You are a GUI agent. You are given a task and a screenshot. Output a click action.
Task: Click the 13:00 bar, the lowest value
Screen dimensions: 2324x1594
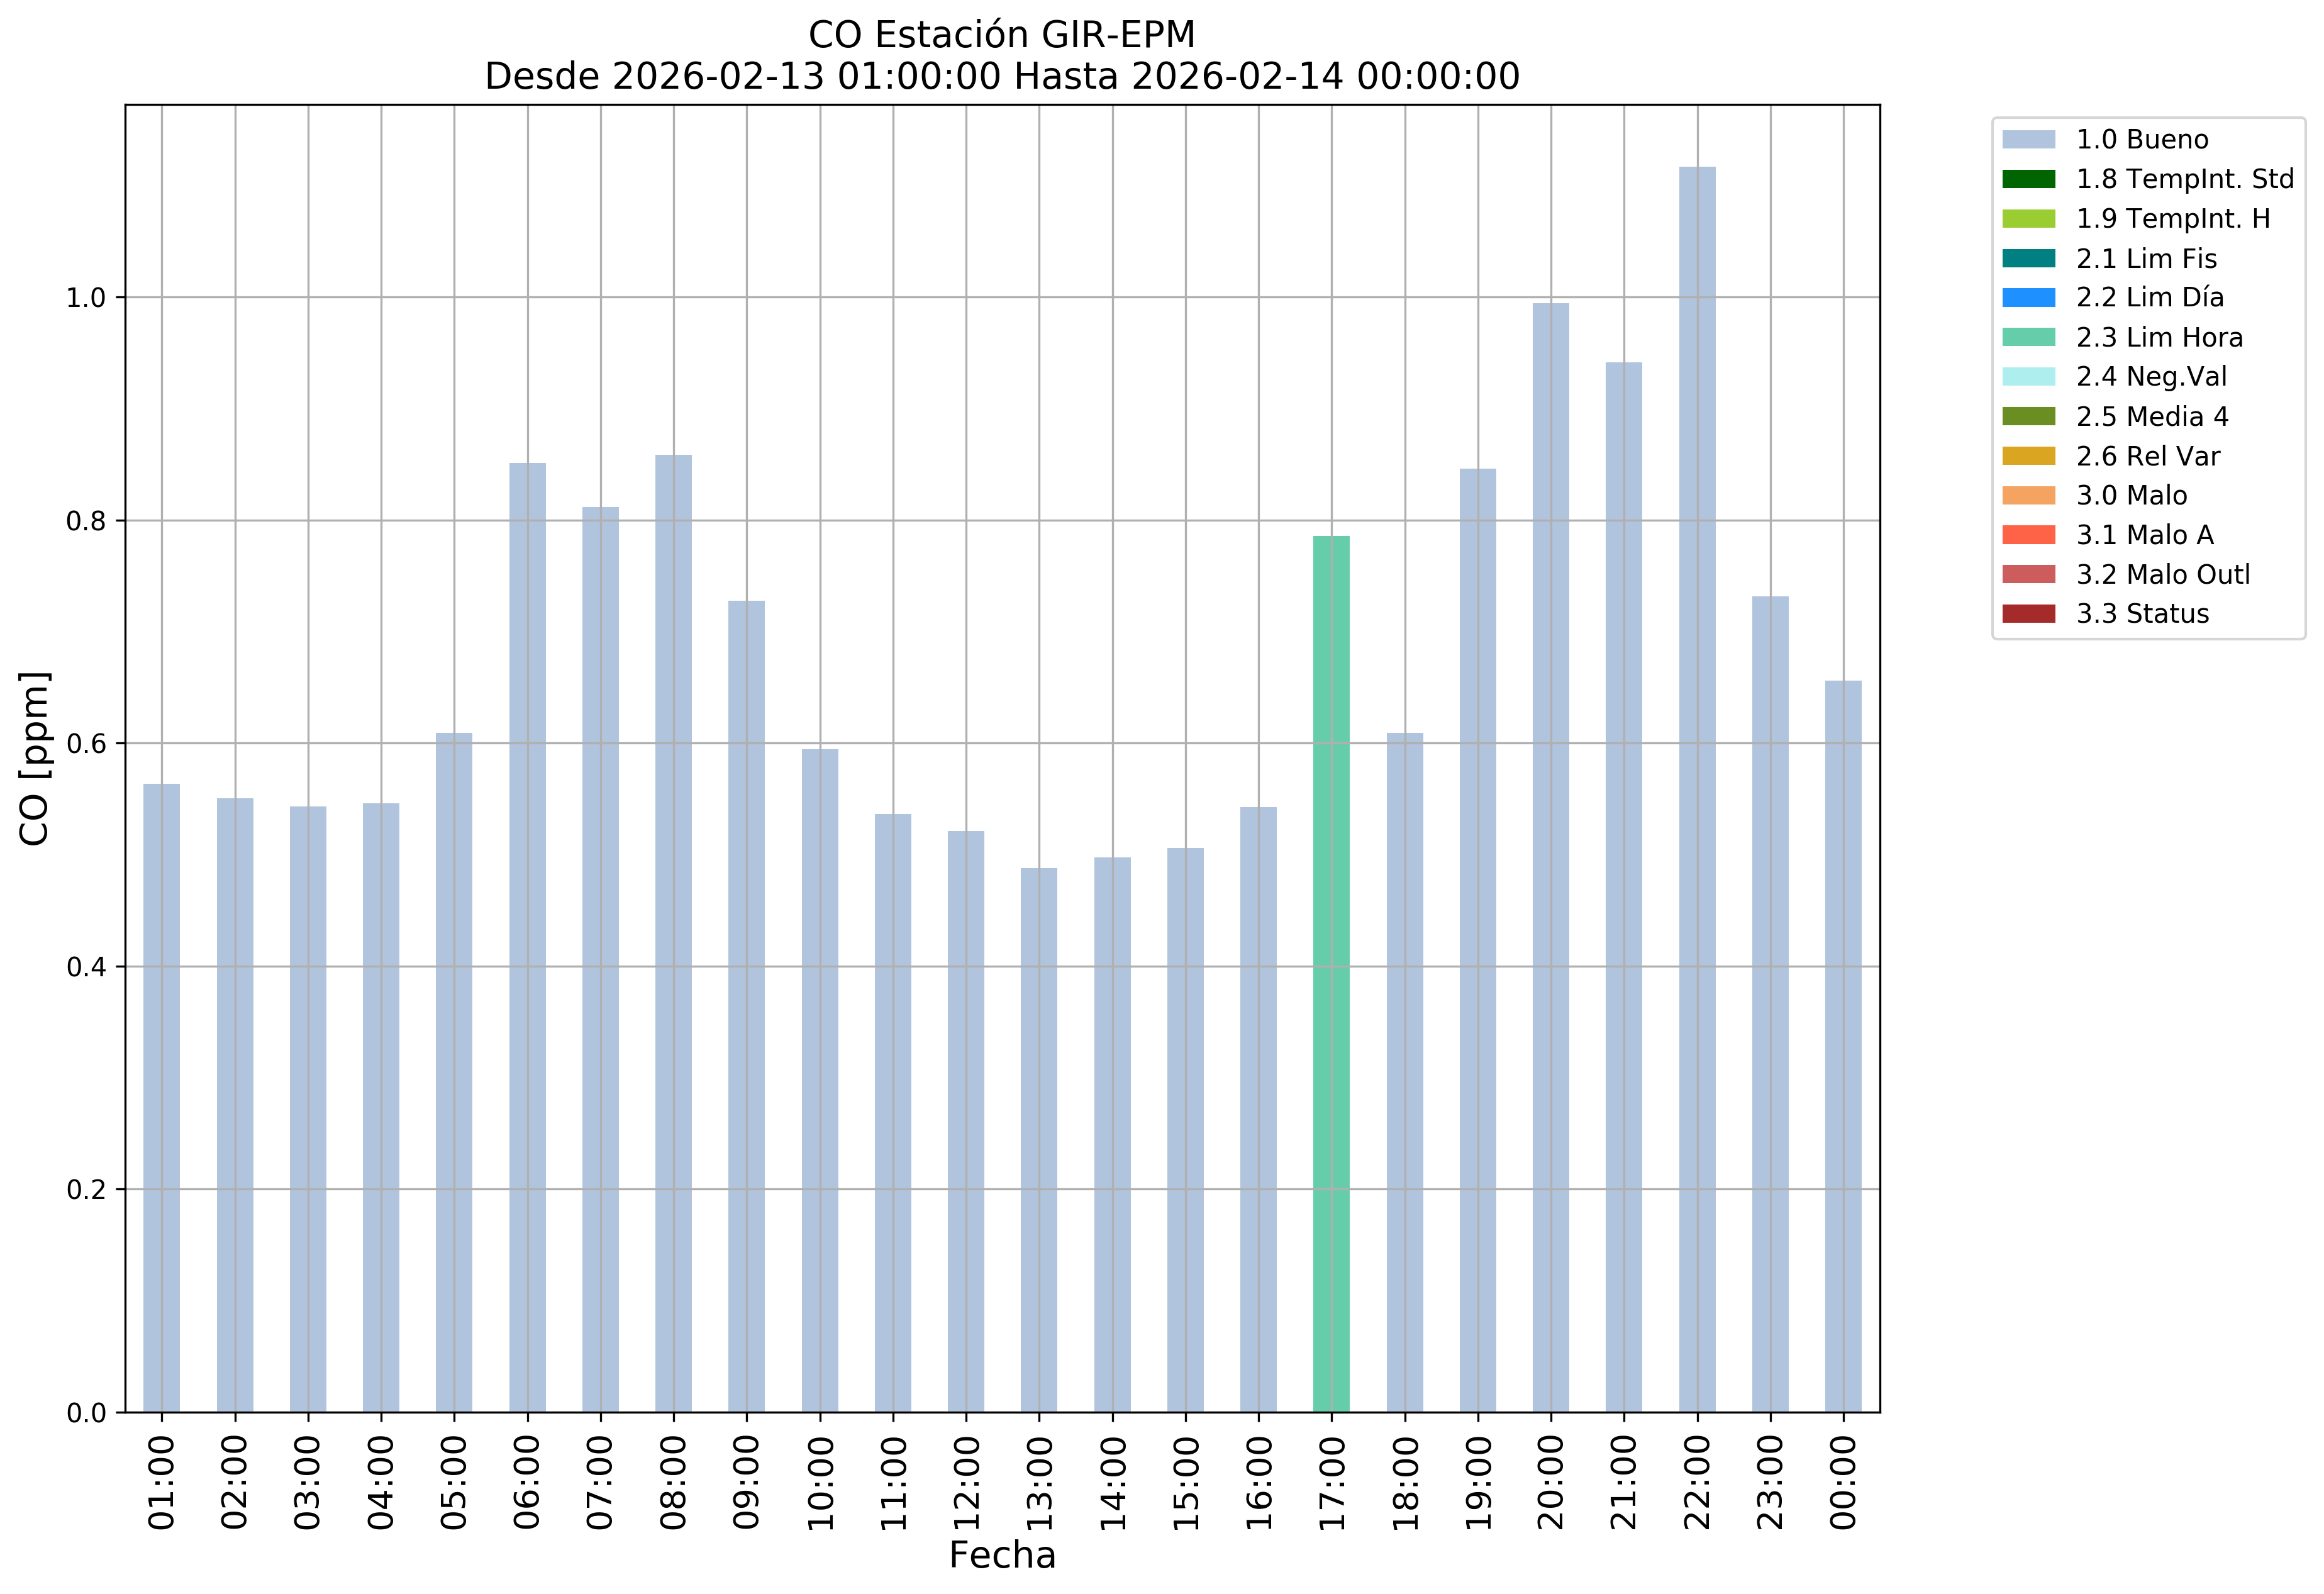1039,1140
